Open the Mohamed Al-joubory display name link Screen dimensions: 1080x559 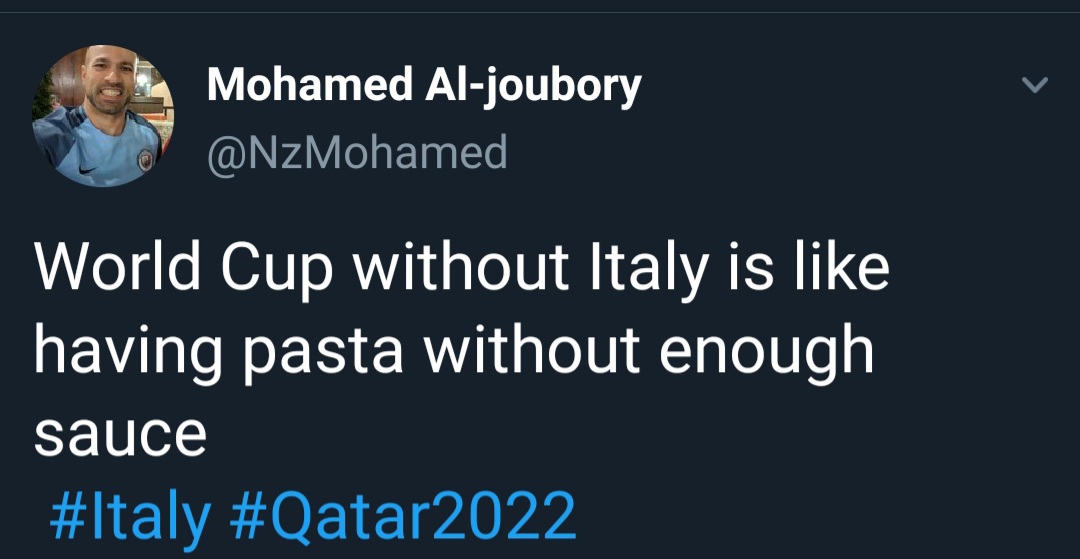tap(423, 87)
